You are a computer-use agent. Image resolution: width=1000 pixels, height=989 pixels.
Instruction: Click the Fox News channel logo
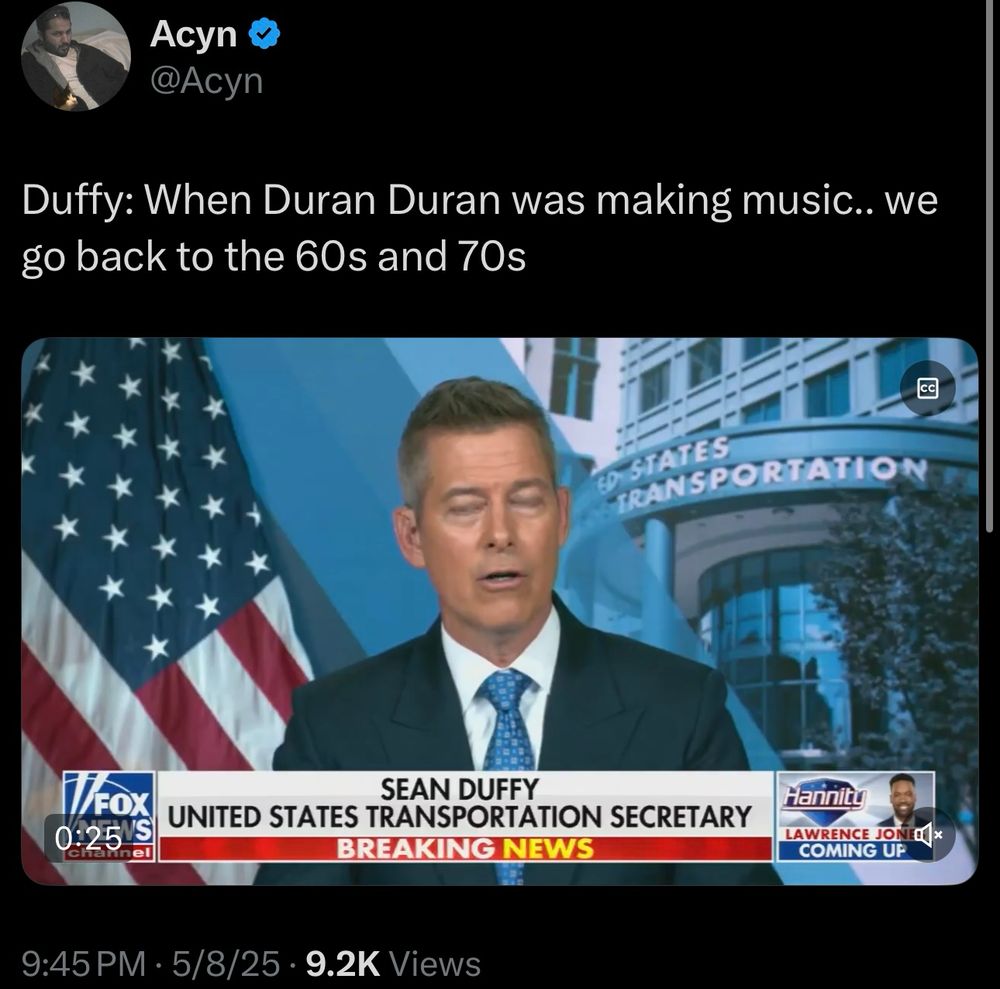tap(108, 816)
